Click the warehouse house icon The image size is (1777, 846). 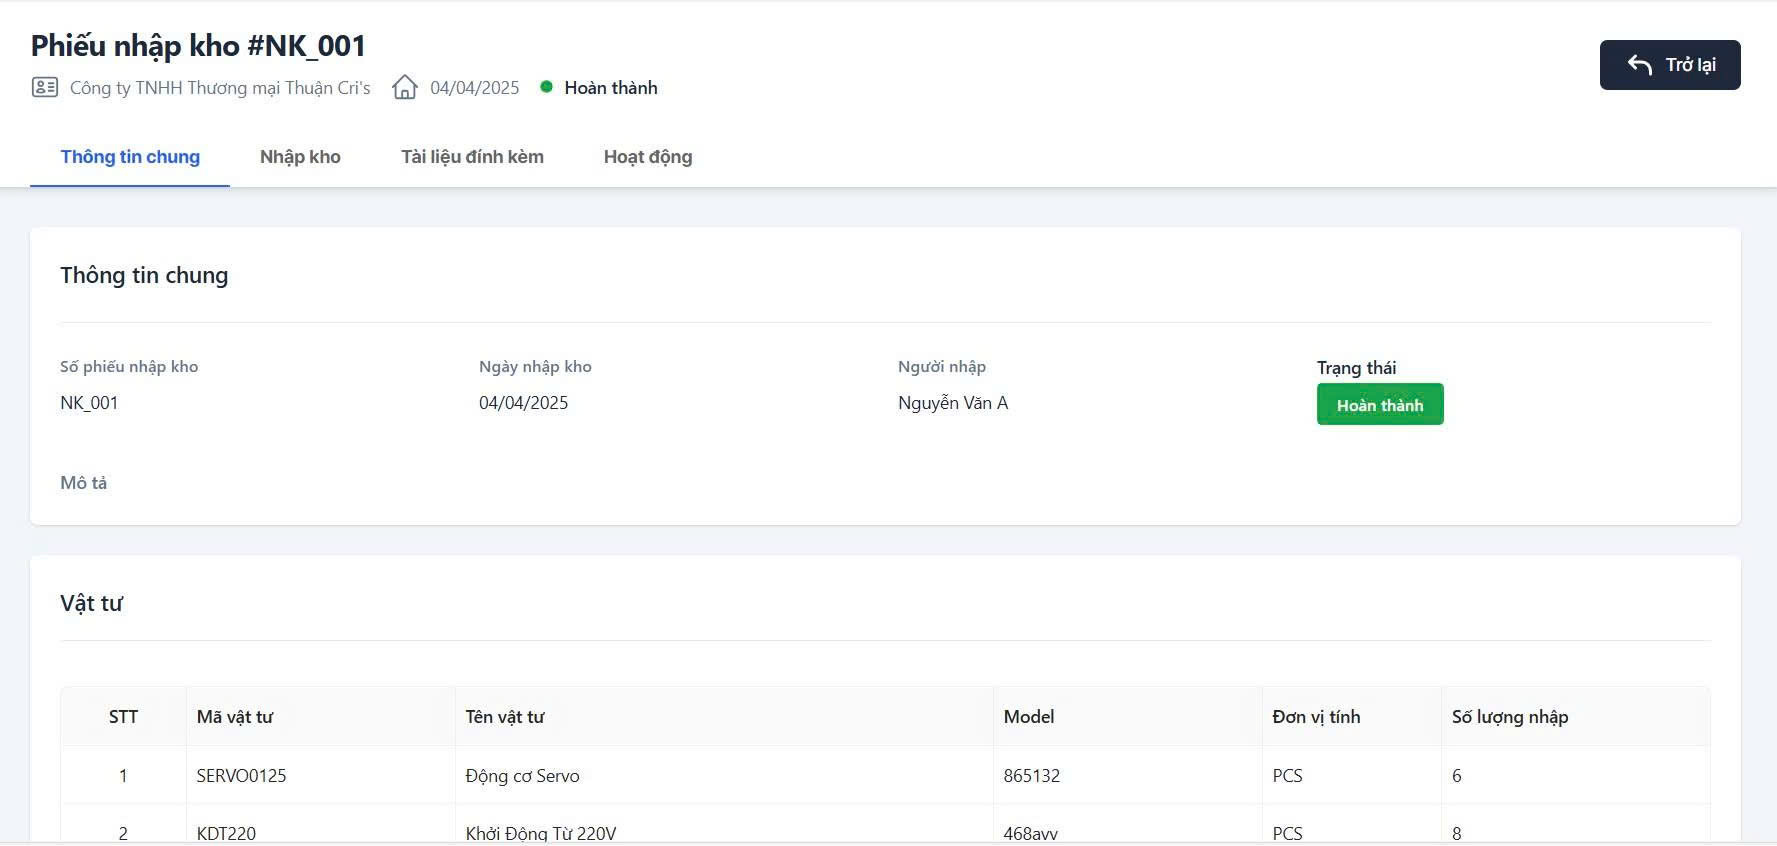405,88
